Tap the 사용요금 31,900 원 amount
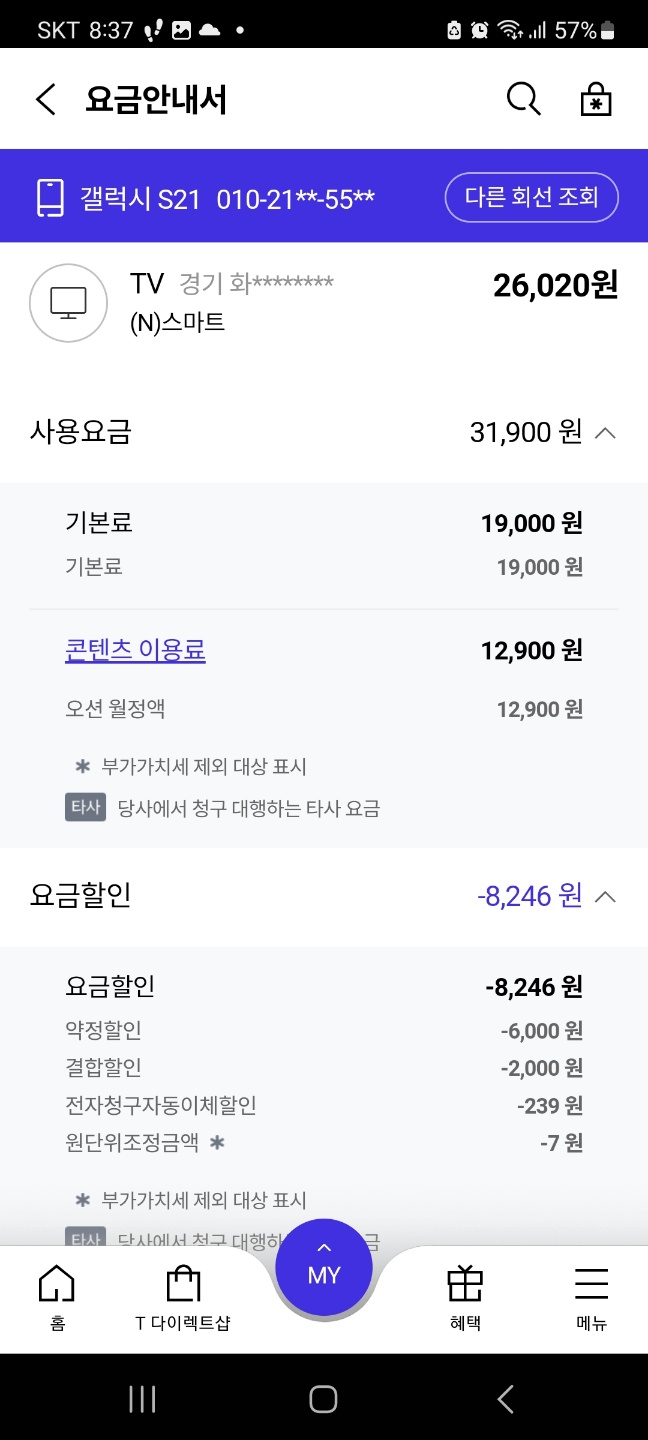Image resolution: width=648 pixels, height=1440 pixels. tap(525, 432)
